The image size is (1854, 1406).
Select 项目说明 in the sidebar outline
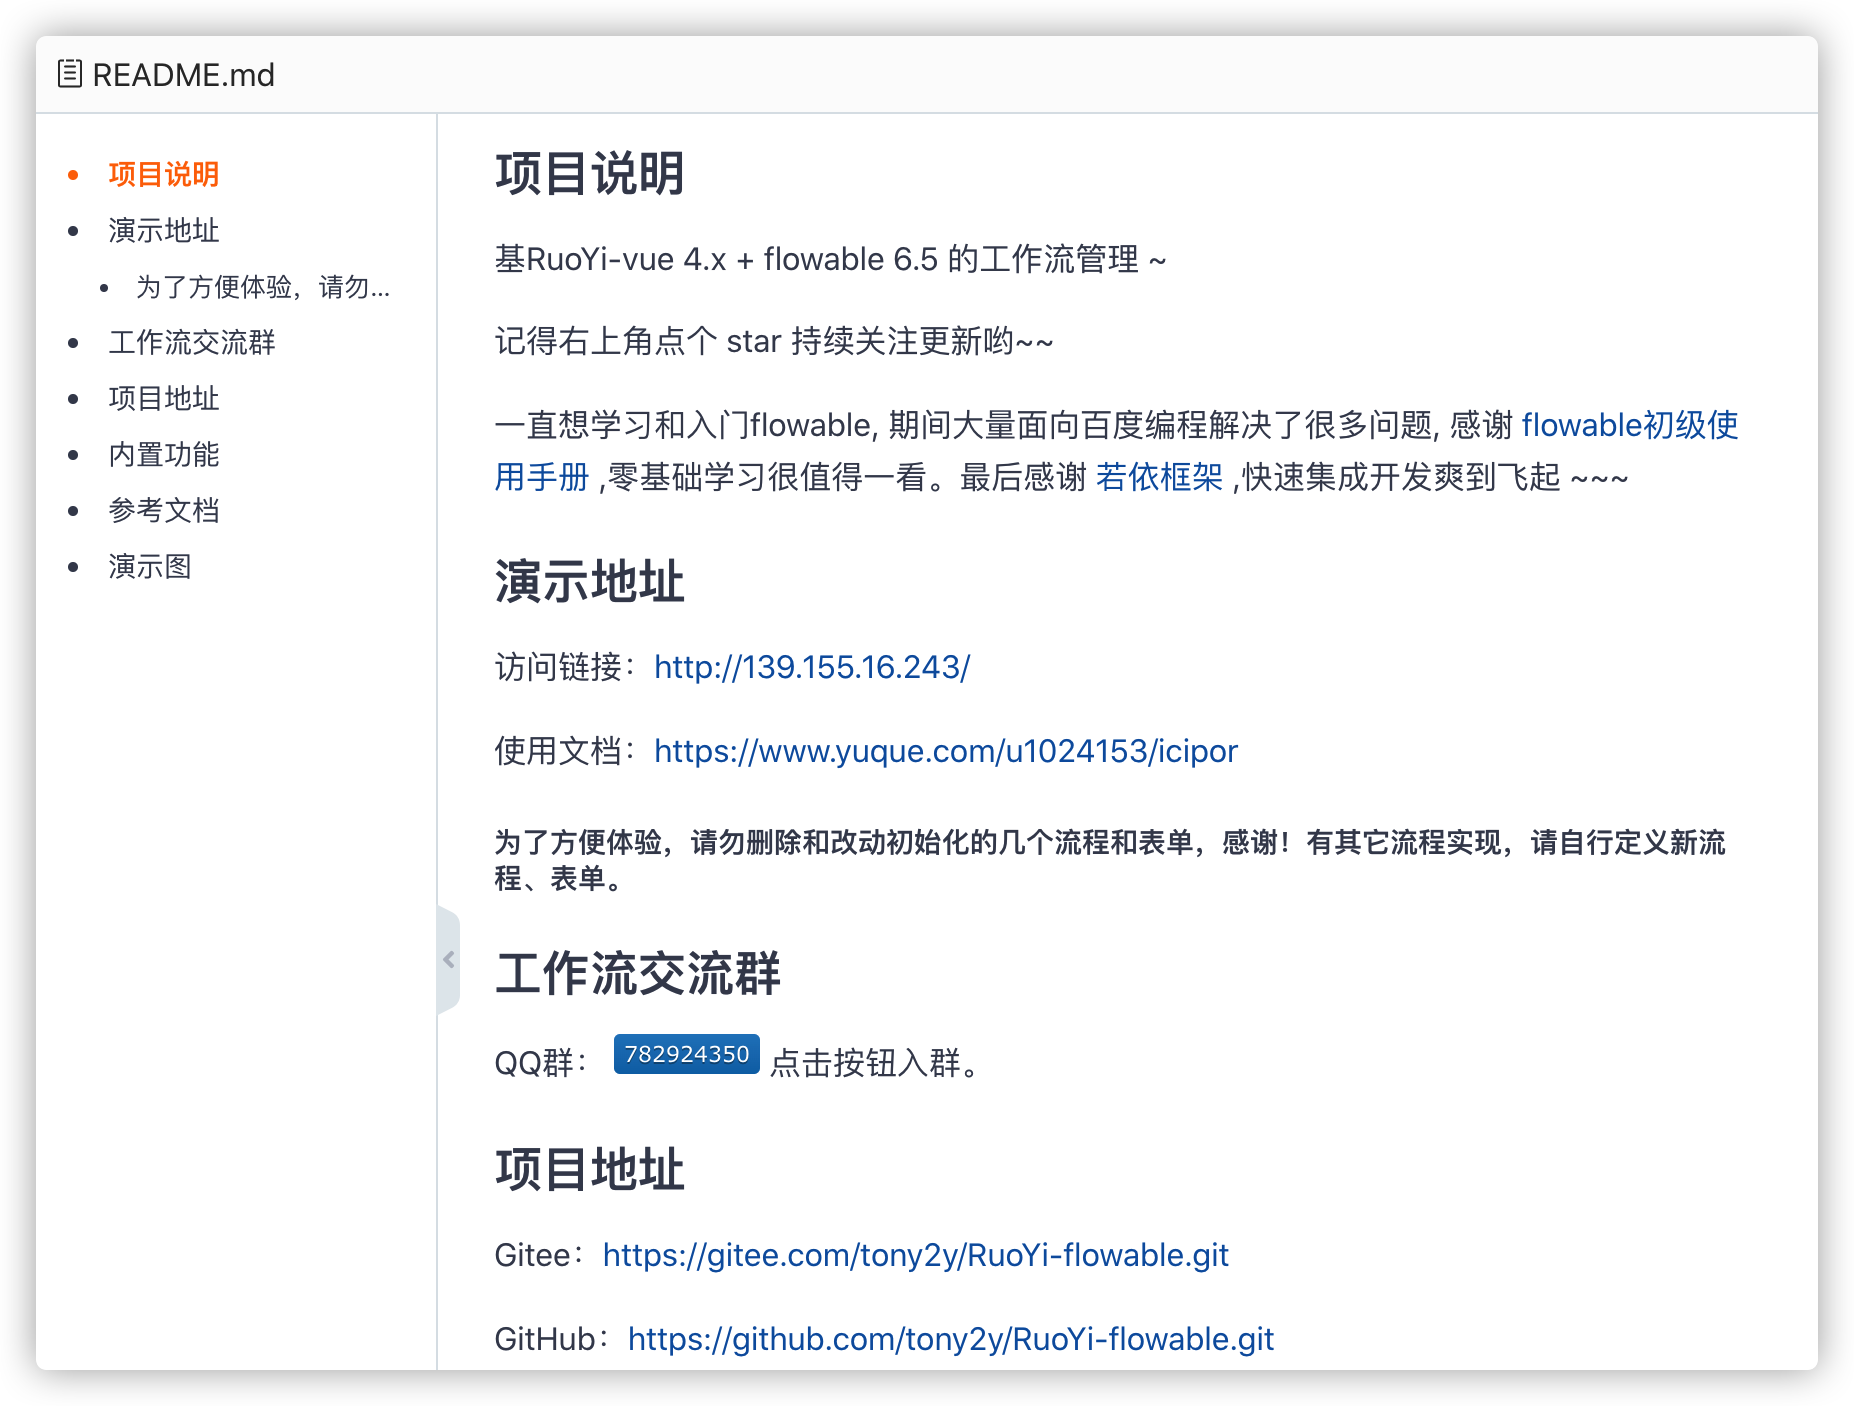click(162, 175)
